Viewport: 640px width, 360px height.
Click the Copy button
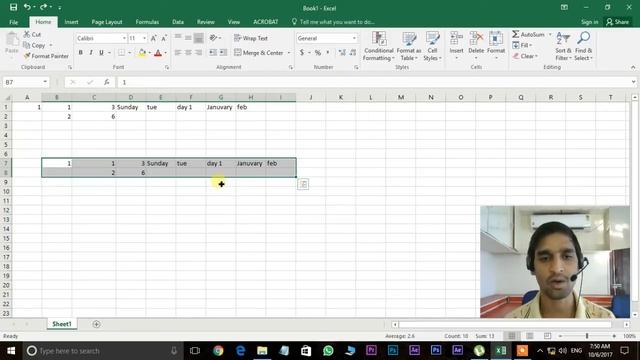[35, 45]
